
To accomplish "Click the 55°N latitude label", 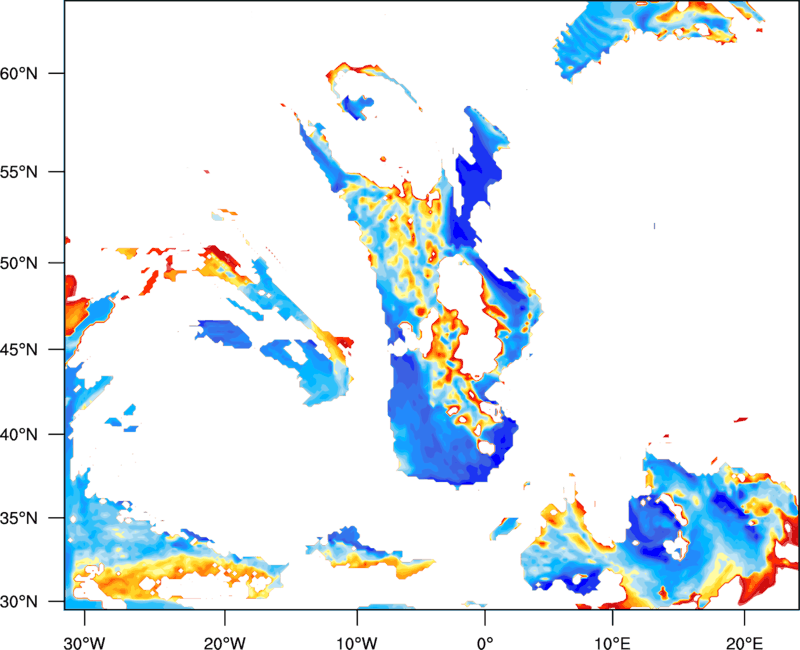I will (19, 172).
